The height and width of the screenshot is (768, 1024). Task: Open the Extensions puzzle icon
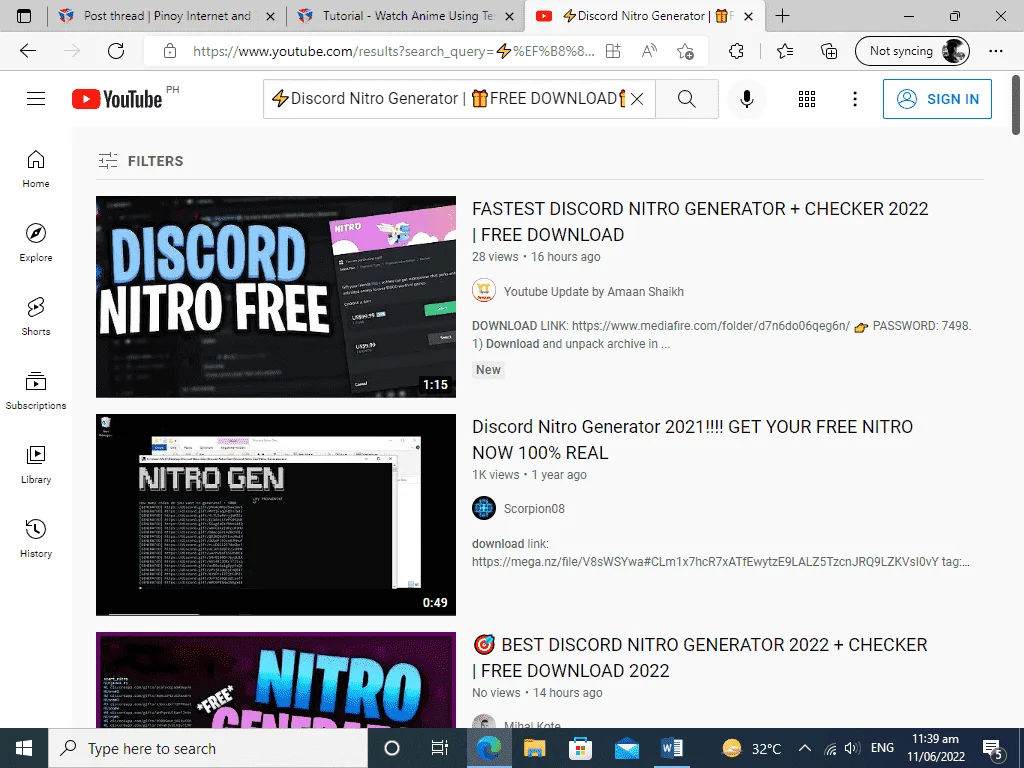pos(736,51)
